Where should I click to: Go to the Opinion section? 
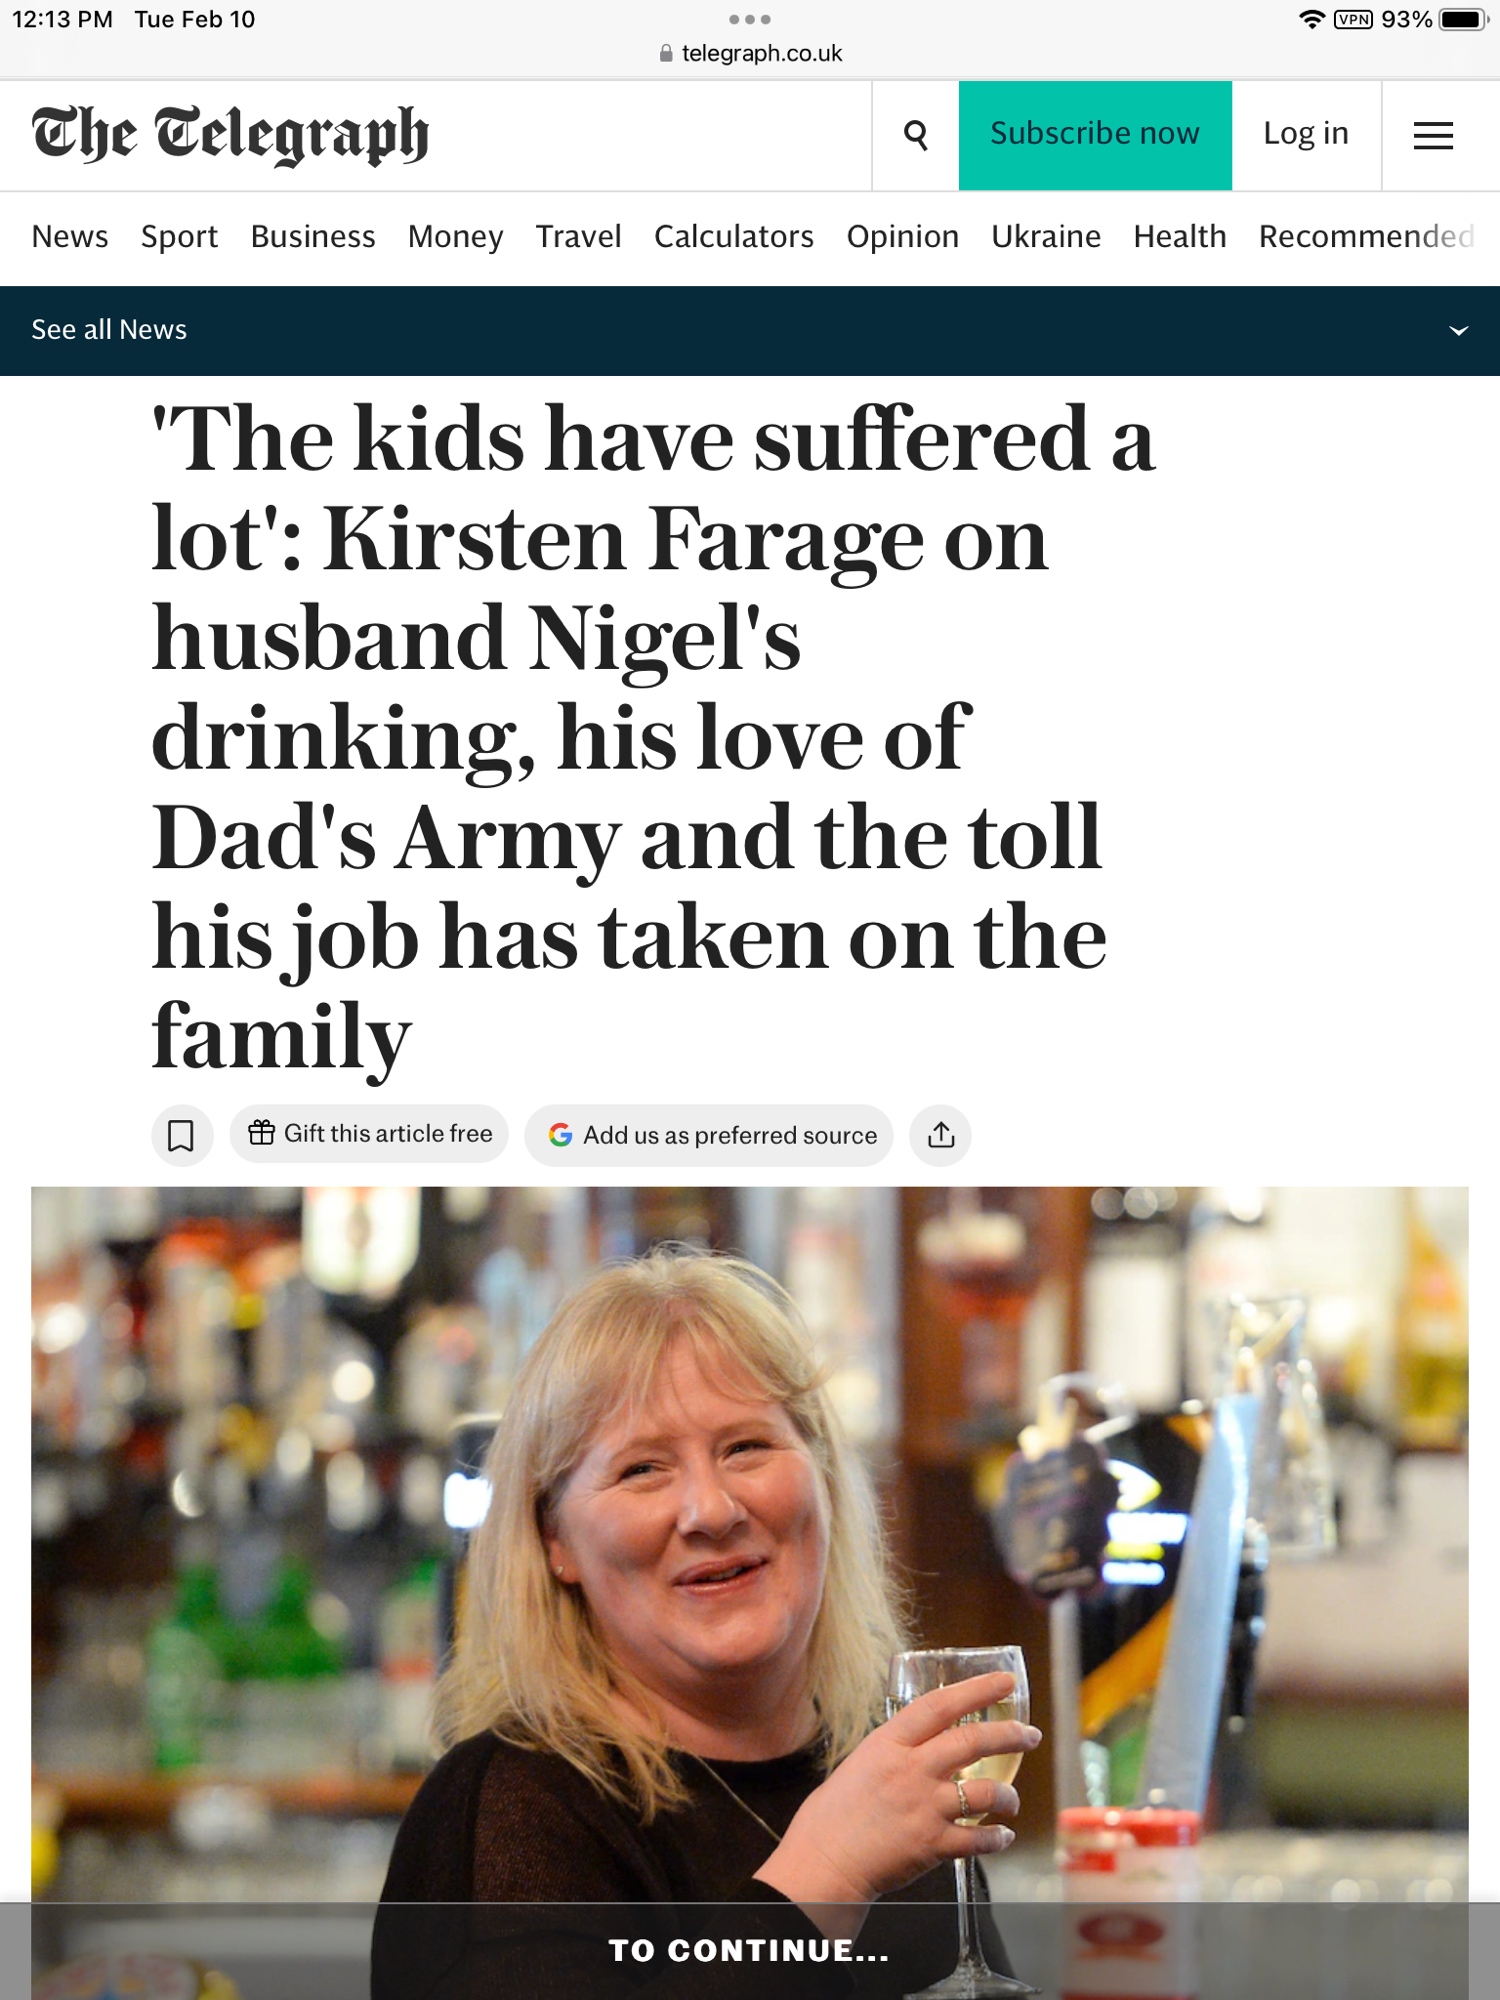[x=902, y=237]
